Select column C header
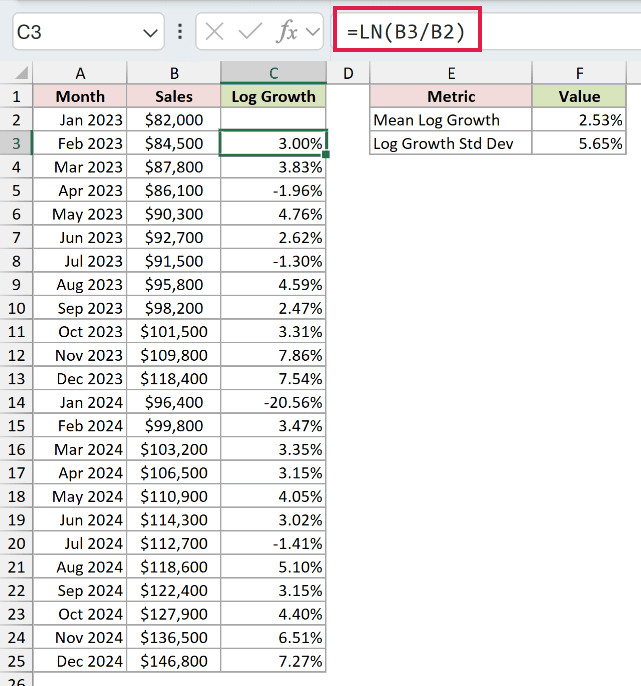Screen dimensions: 641x686 coord(273,73)
